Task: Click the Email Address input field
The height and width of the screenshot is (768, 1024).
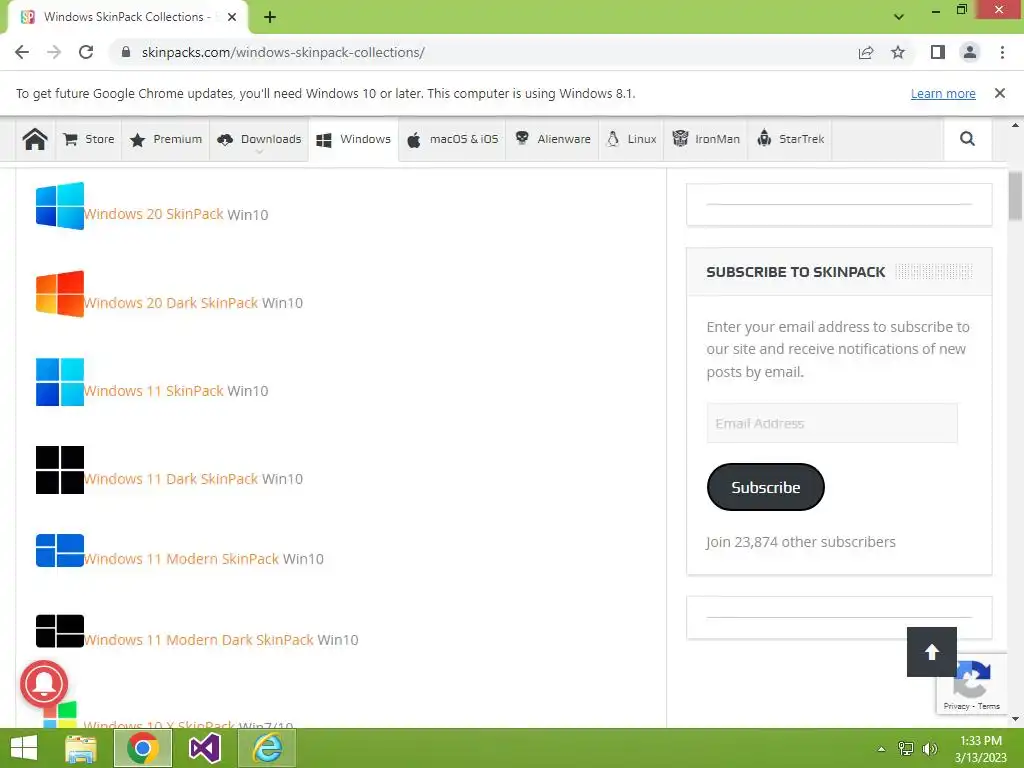Action: [x=832, y=423]
